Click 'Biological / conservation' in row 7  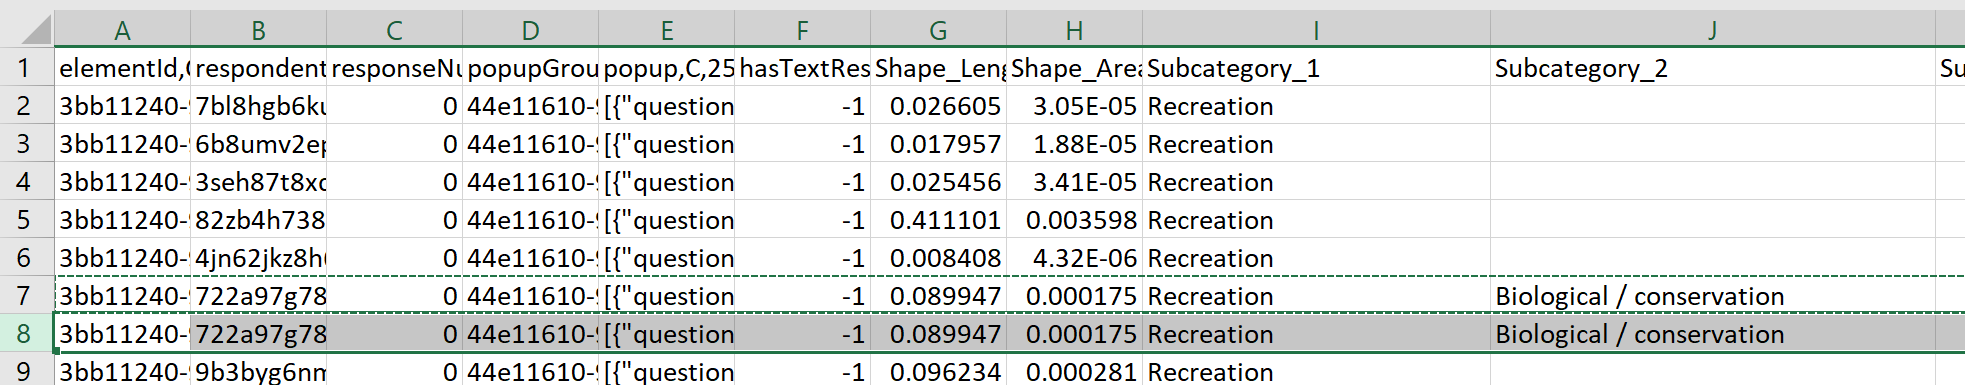pyautogui.click(x=1712, y=296)
